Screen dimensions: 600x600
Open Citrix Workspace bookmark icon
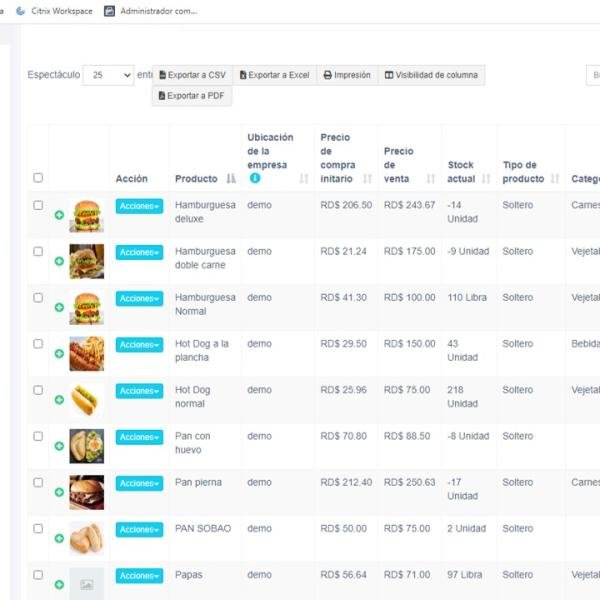(20, 11)
